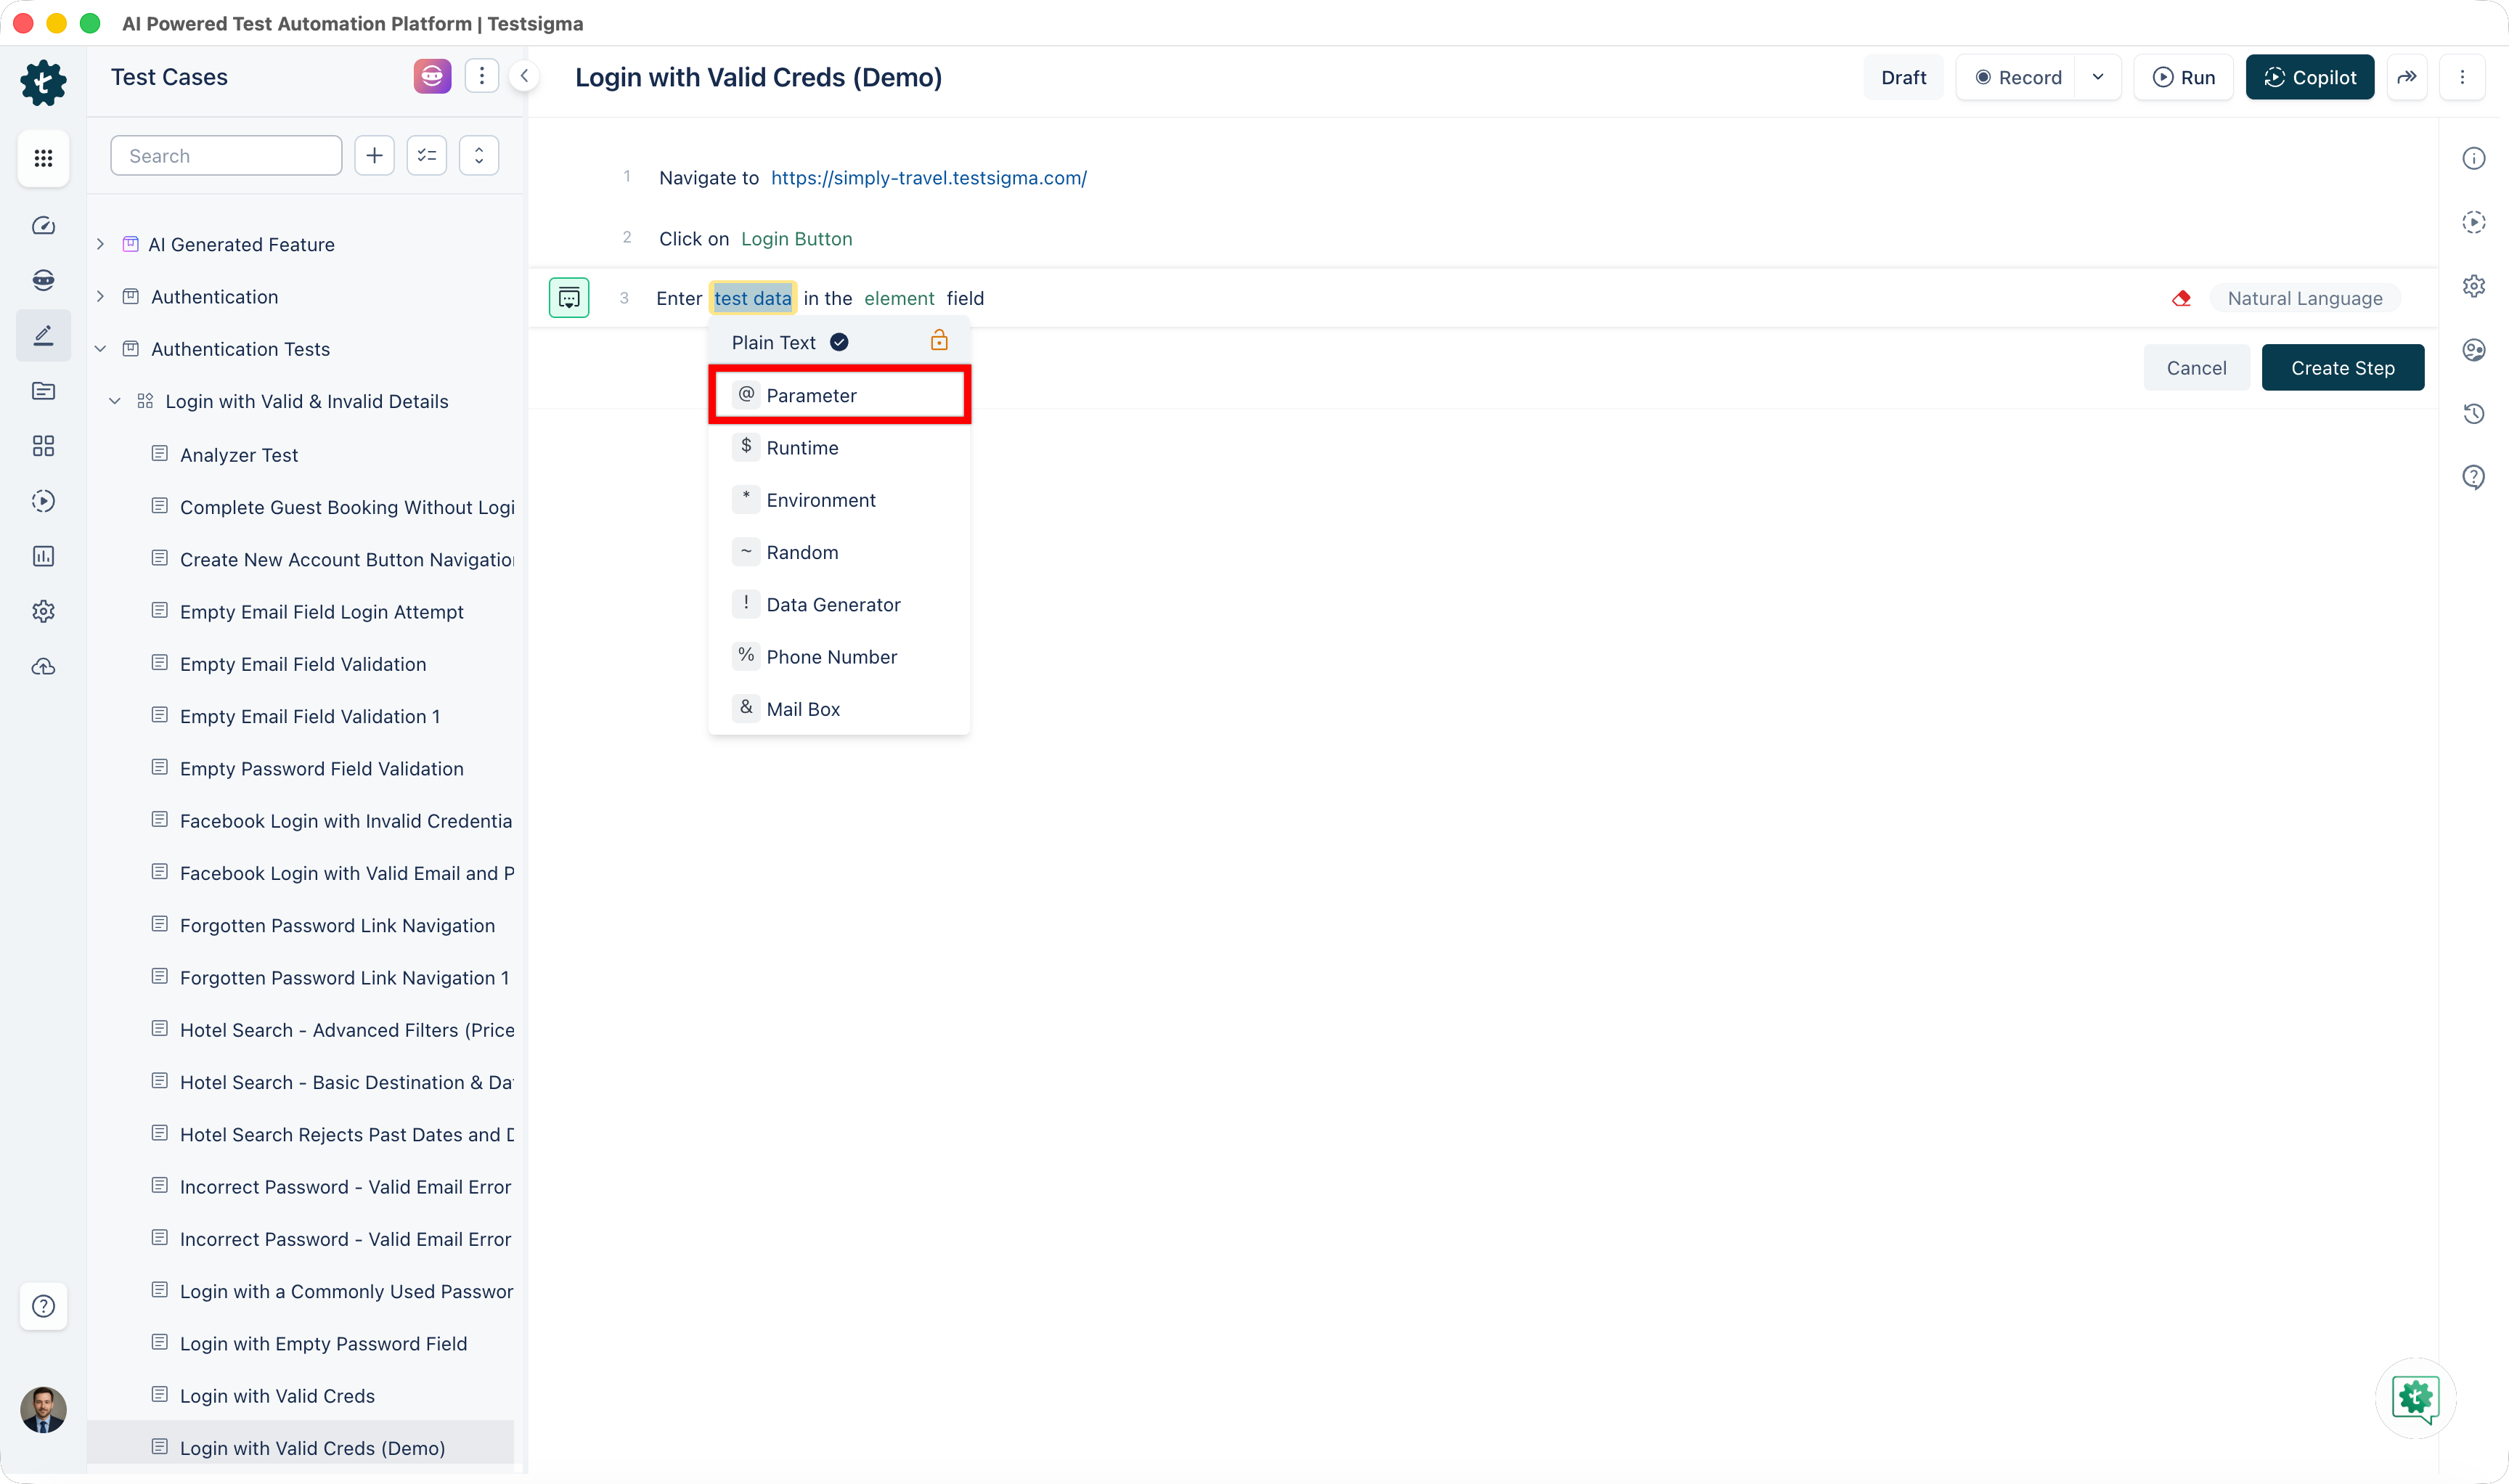This screenshot has width=2509, height=1484.
Task: Open the Test Cases three-dot menu
Action: [482, 76]
